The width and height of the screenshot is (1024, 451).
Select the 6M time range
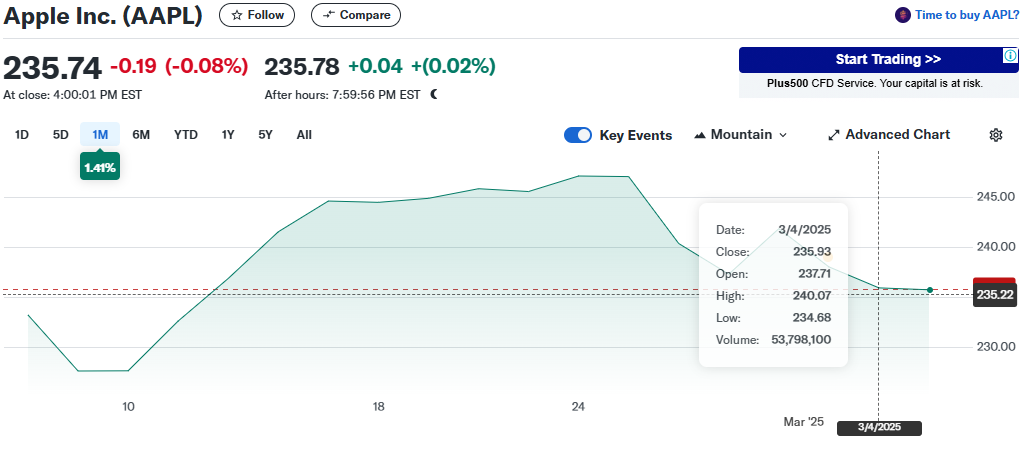tap(141, 135)
